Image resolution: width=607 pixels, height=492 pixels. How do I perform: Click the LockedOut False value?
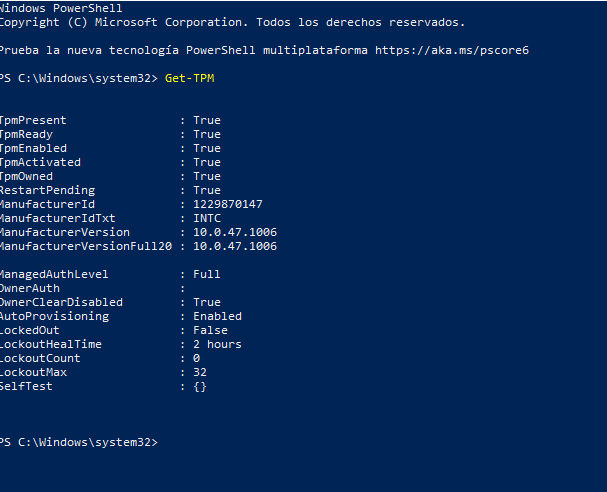pos(211,330)
